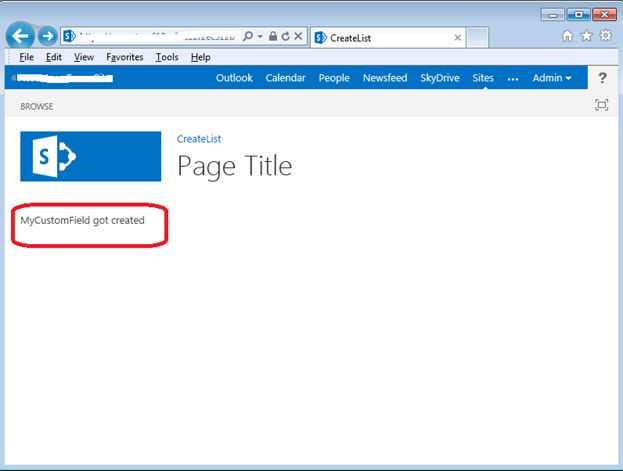Click the redacted site name link in suite bar
The height and width of the screenshot is (471, 623).
(65, 78)
